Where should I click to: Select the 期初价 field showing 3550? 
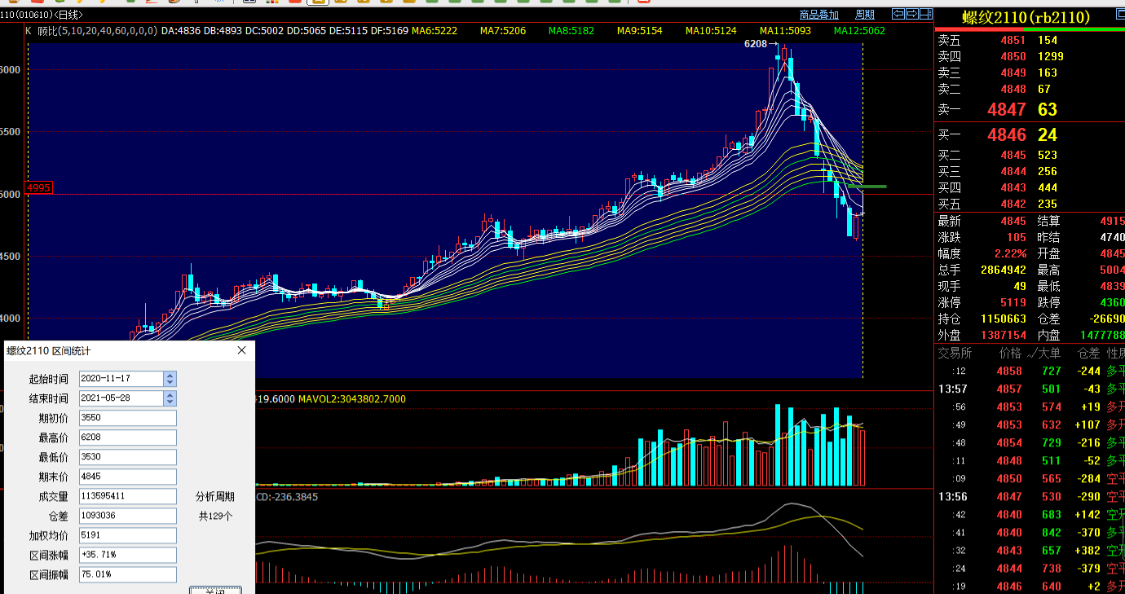click(x=128, y=418)
